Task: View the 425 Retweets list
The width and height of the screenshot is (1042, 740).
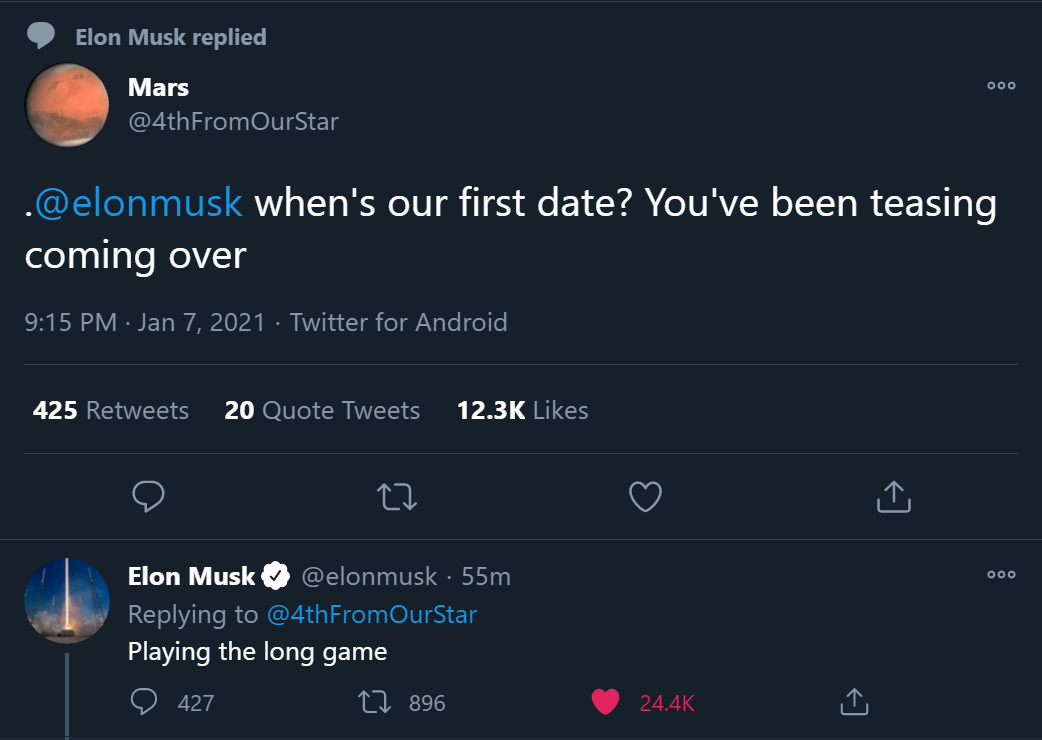Action: click(x=110, y=410)
